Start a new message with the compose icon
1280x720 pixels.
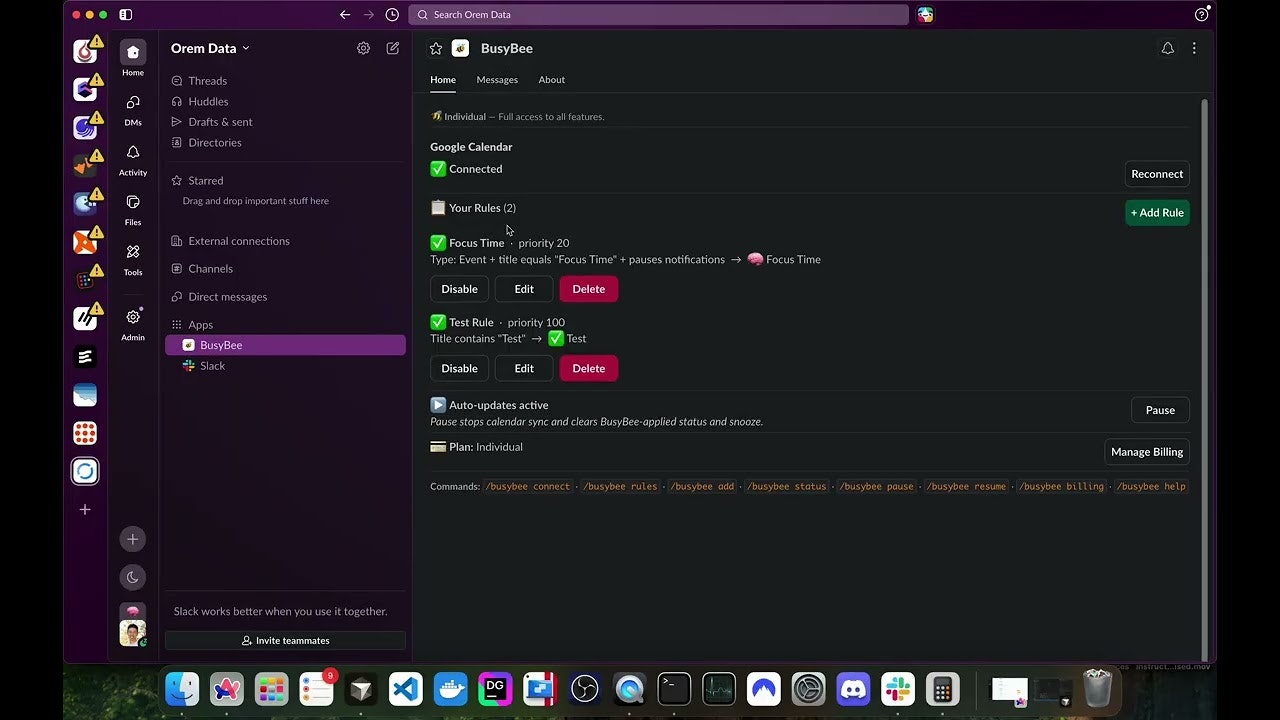tap(393, 48)
